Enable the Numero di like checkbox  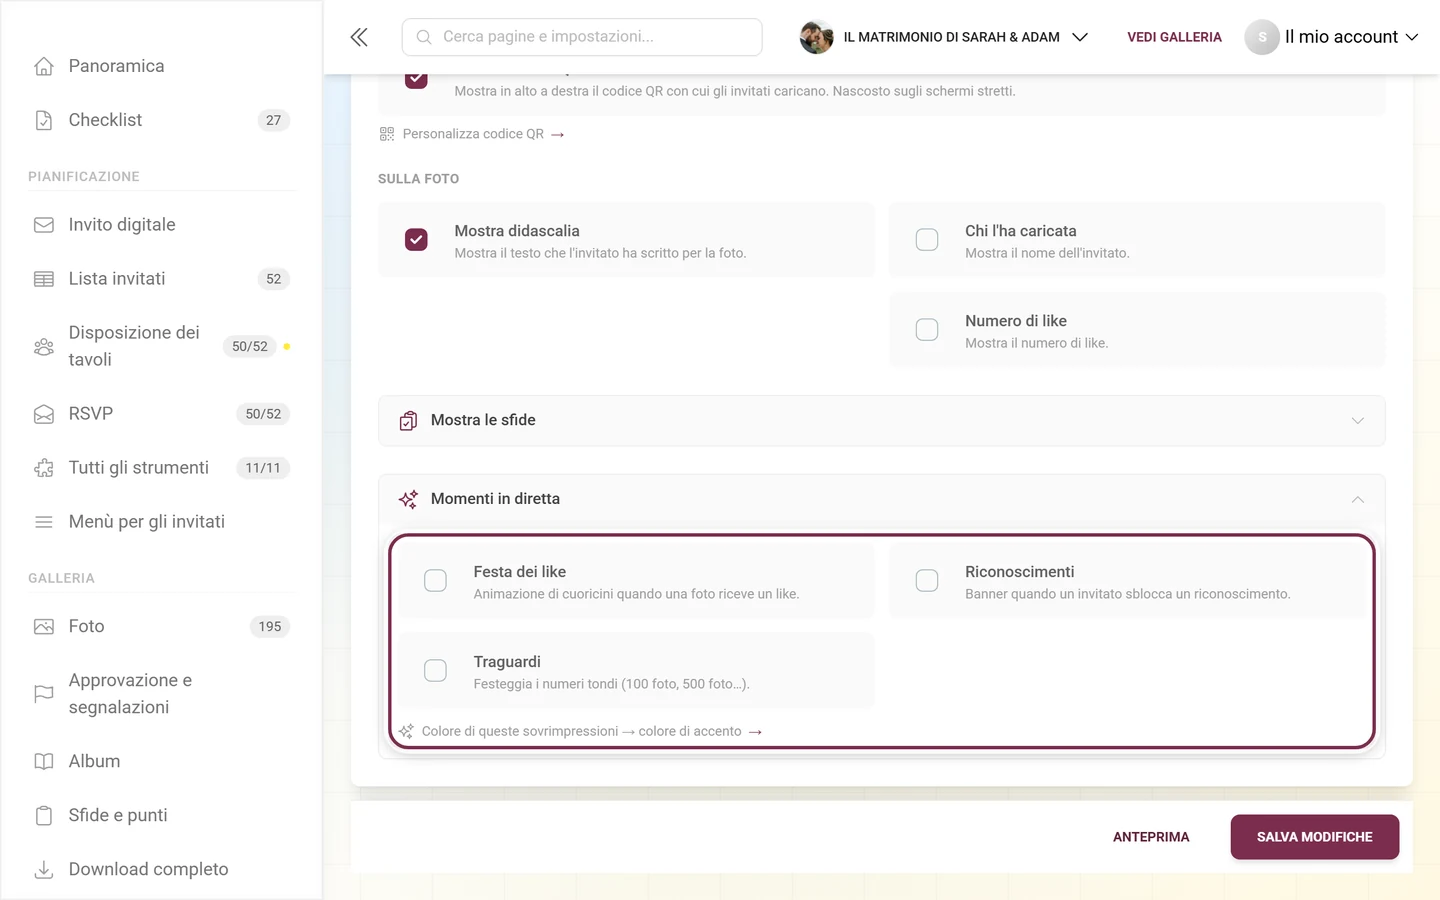tap(927, 330)
